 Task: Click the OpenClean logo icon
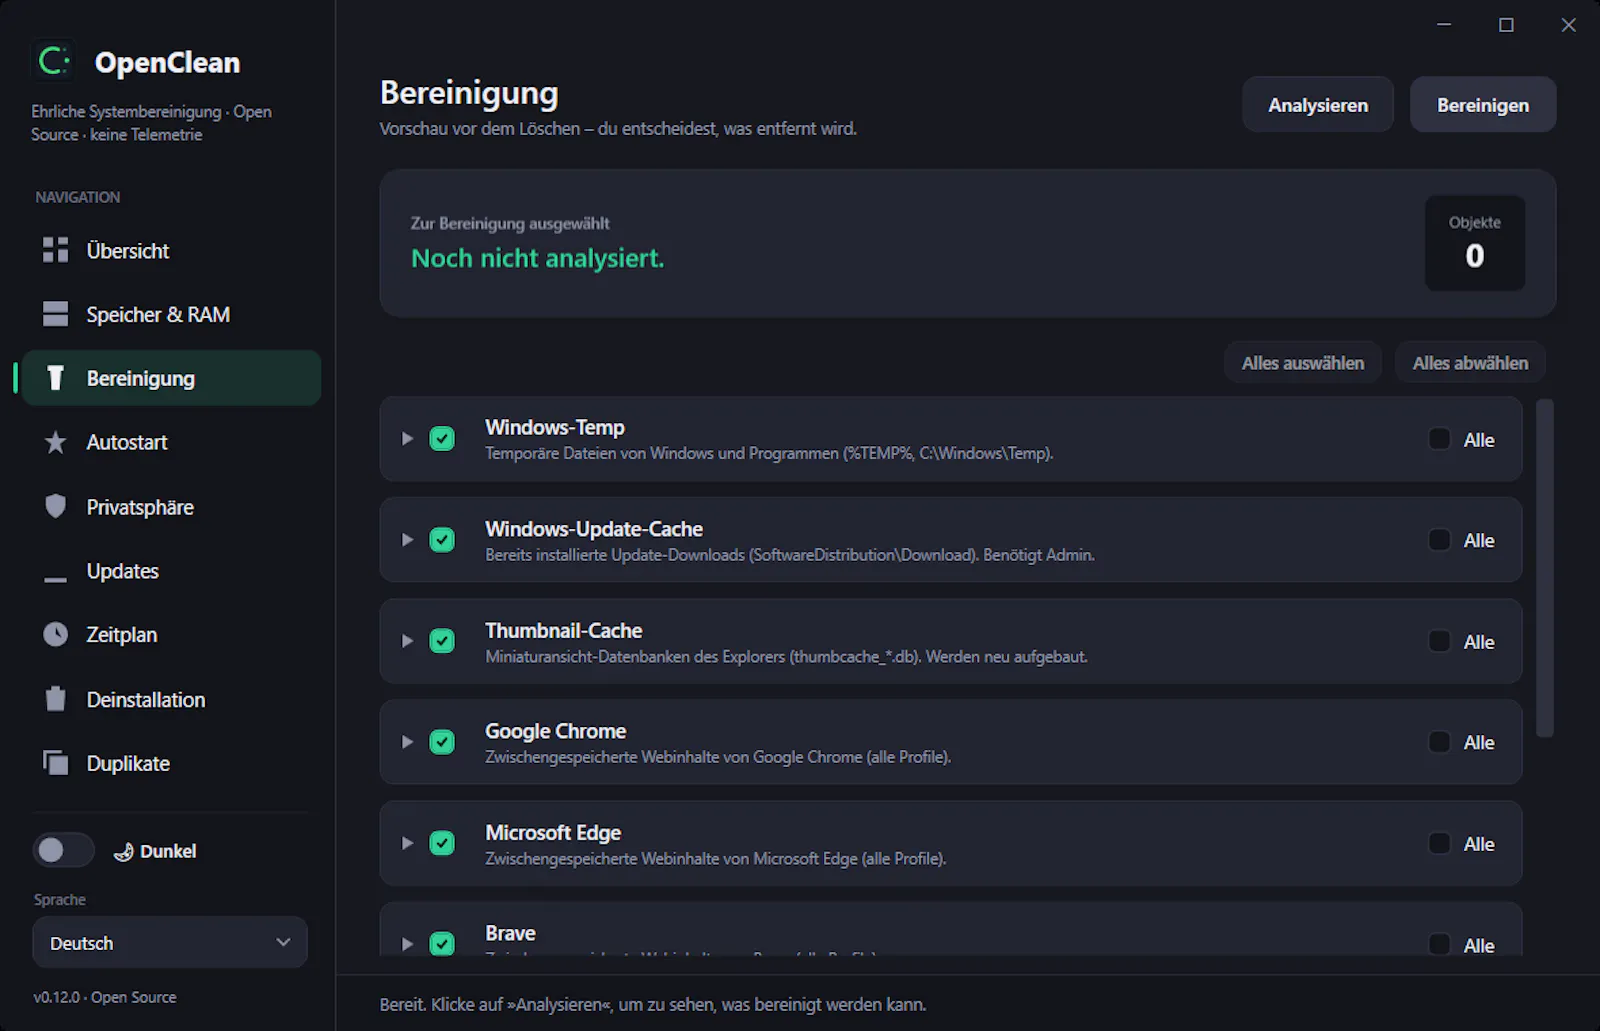click(54, 61)
